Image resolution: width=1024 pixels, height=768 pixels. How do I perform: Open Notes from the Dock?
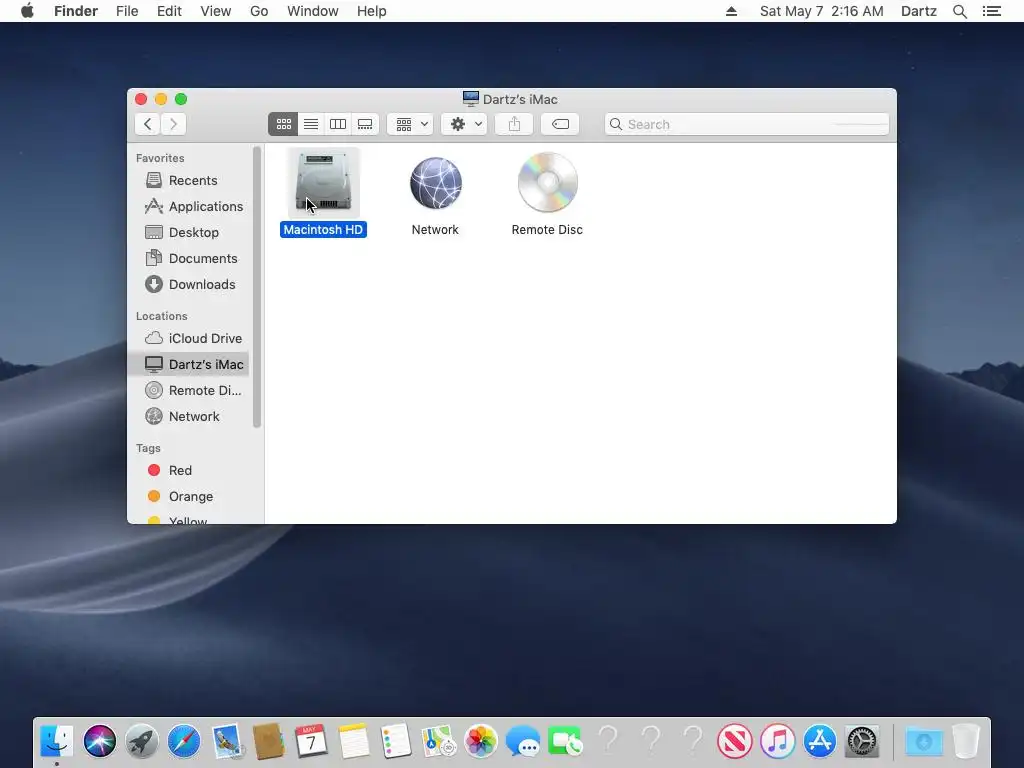click(x=353, y=741)
